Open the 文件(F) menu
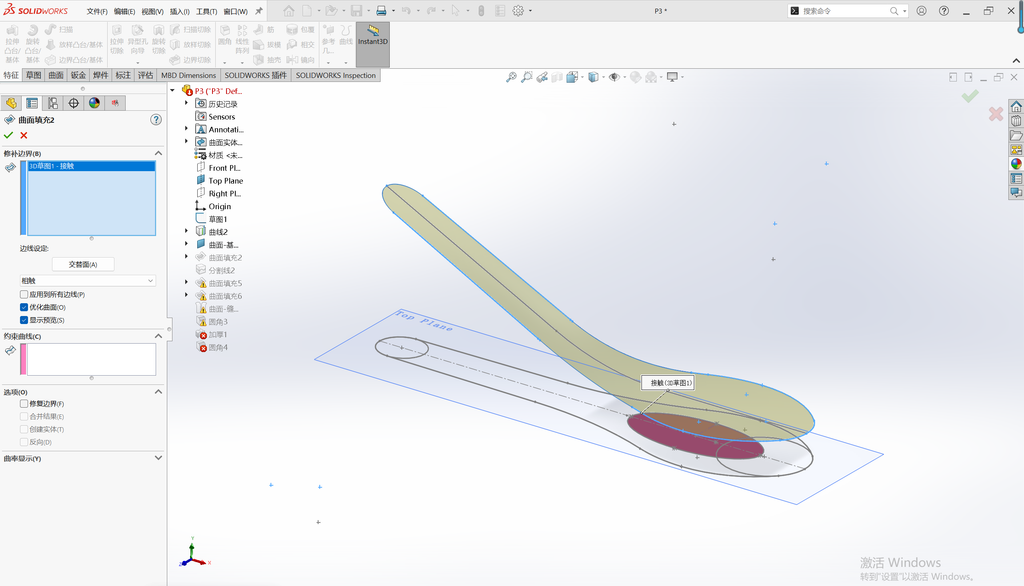This screenshot has height=586, width=1024. tap(97, 11)
